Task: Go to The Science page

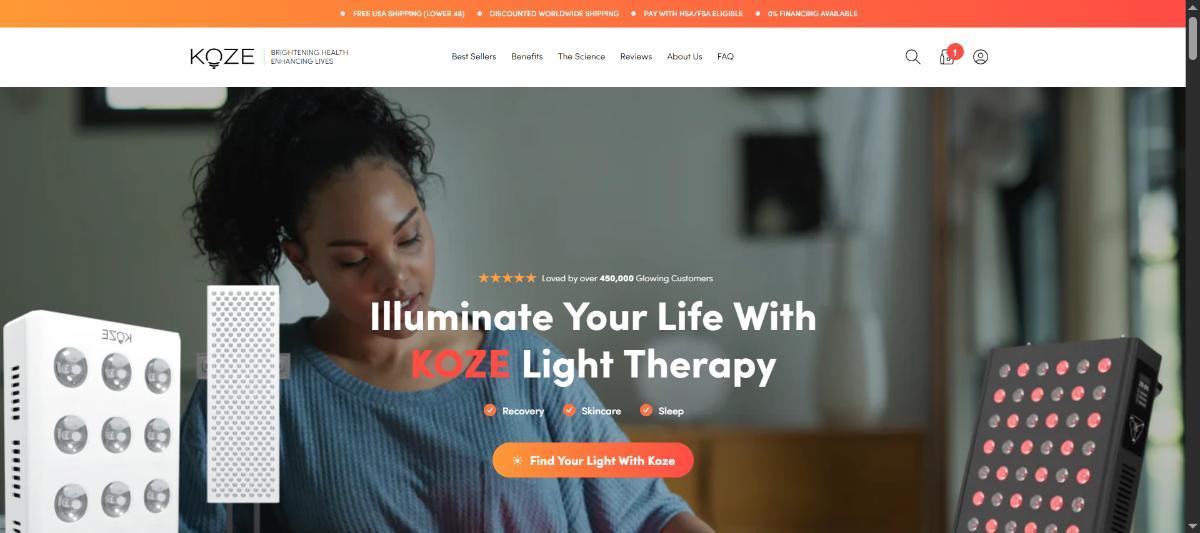Action: pyautogui.click(x=581, y=57)
